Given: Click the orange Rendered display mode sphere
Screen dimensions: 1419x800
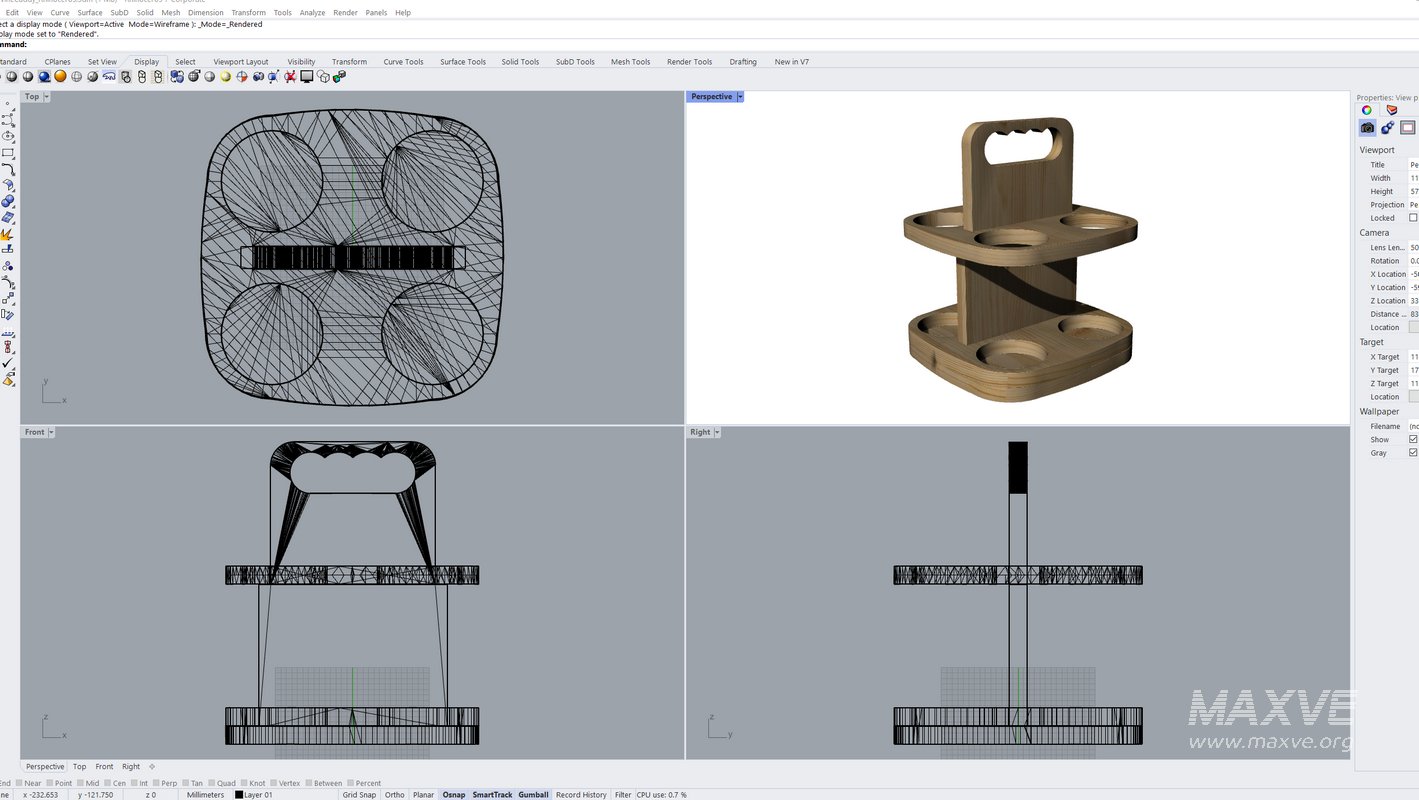Looking at the screenshot, I should coord(60,76).
